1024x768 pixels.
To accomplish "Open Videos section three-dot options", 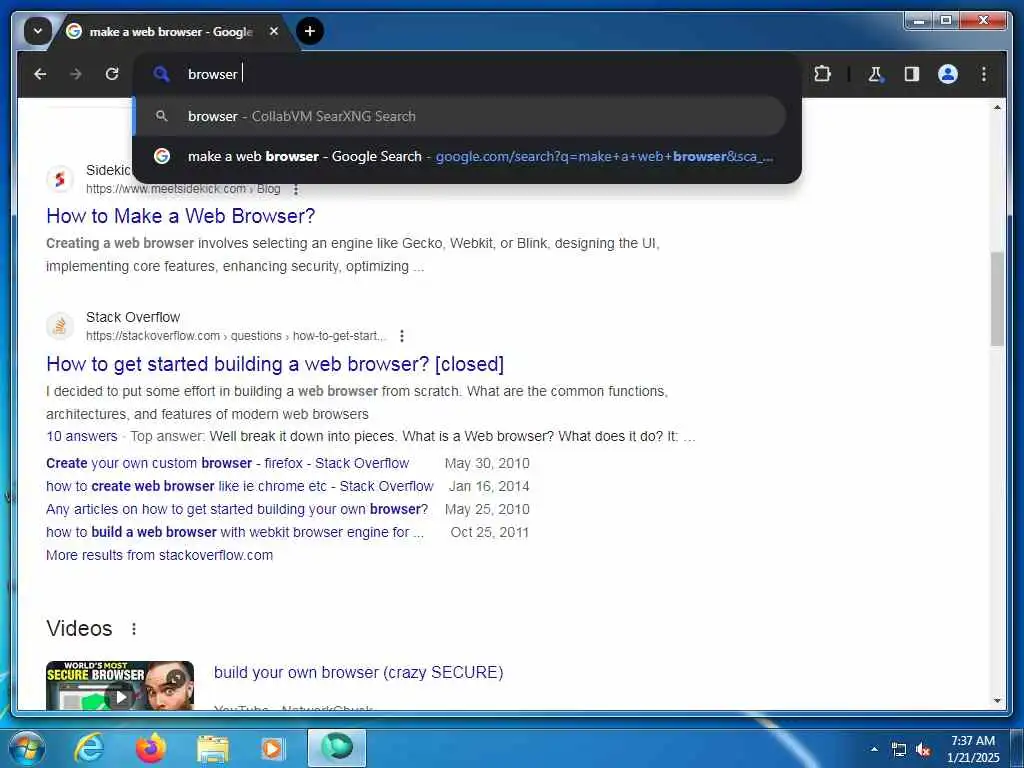I will coord(134,628).
